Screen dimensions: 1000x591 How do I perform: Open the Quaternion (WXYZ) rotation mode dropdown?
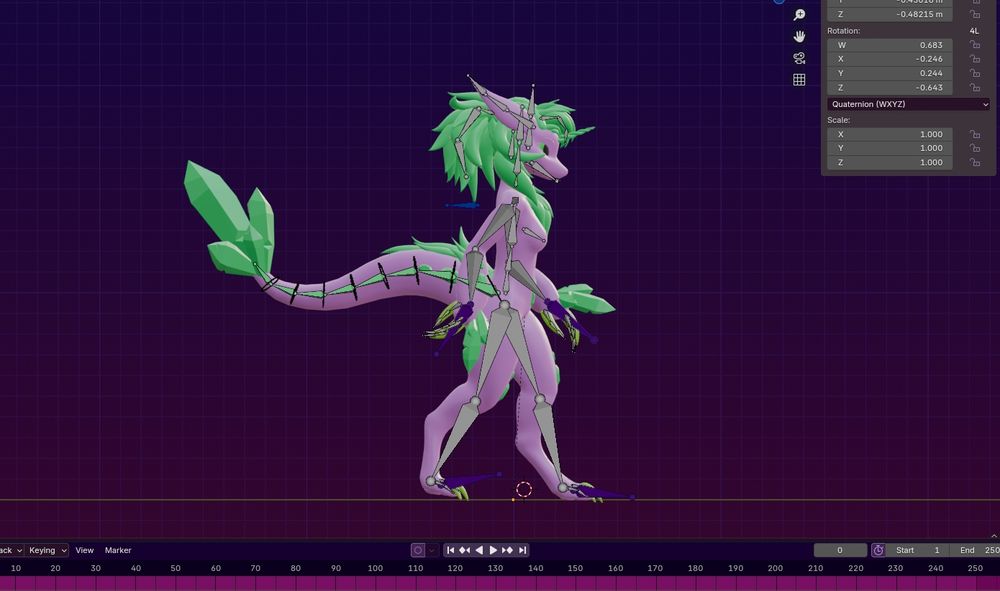point(908,104)
